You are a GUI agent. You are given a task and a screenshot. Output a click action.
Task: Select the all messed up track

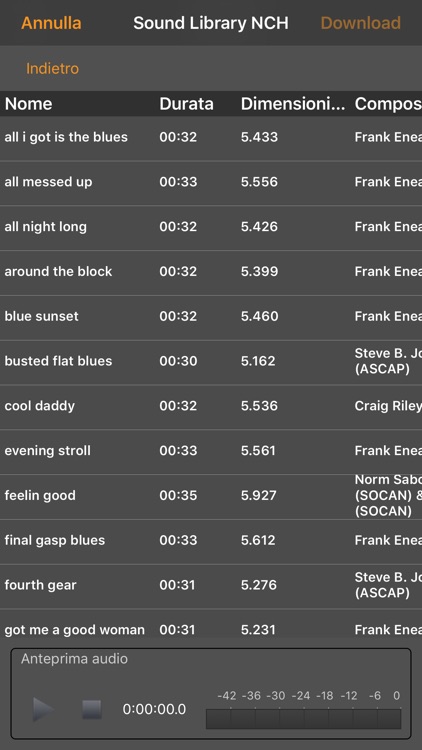click(x=211, y=182)
